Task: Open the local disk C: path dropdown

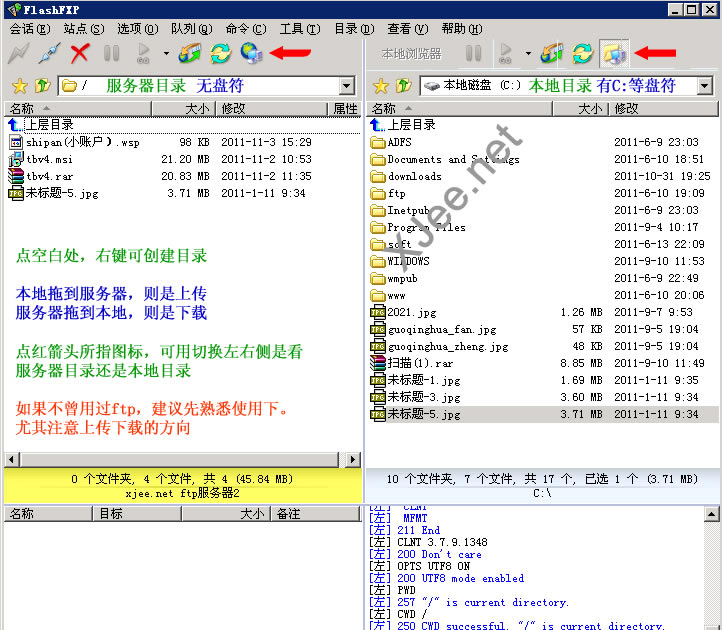Action: (x=705, y=86)
